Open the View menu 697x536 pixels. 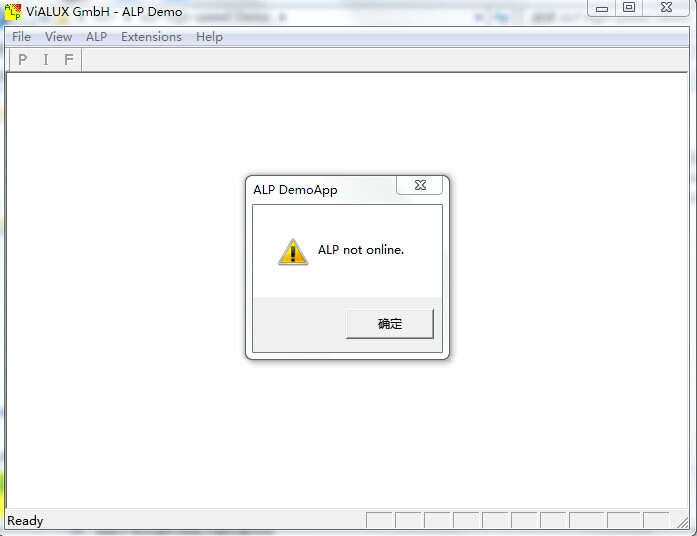[58, 37]
